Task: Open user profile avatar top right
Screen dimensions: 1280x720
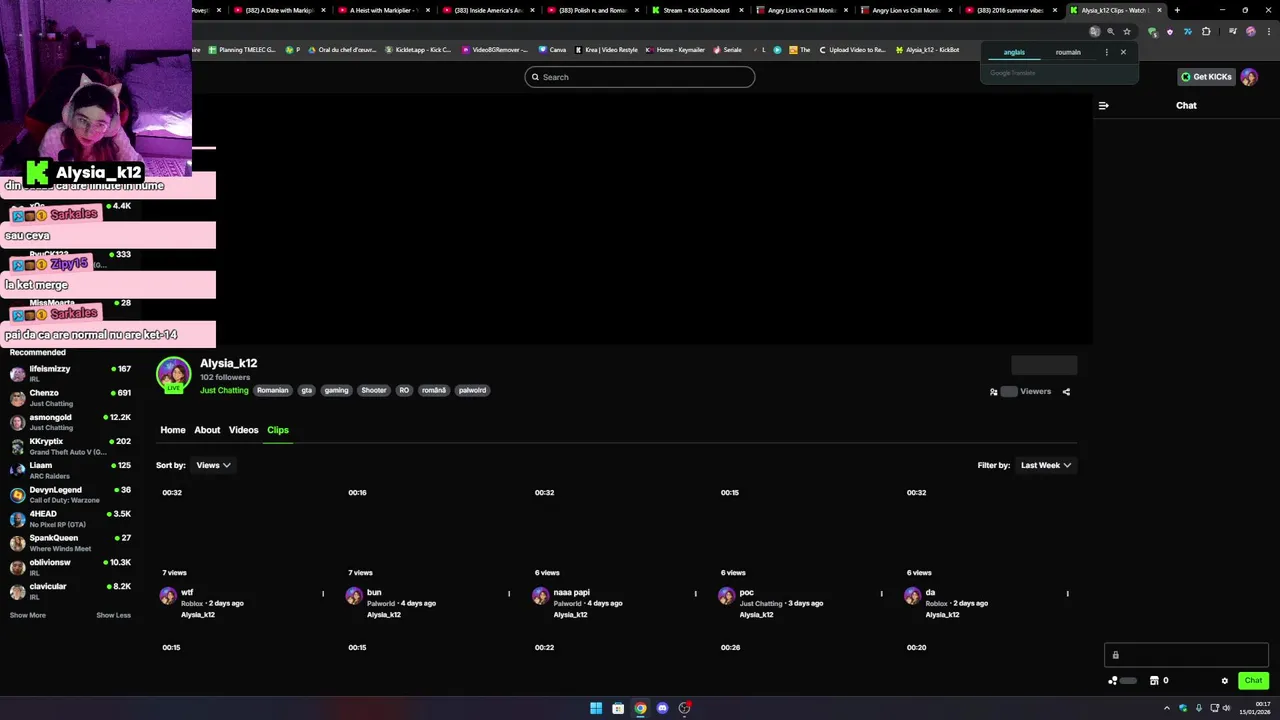Action: (x=1249, y=77)
